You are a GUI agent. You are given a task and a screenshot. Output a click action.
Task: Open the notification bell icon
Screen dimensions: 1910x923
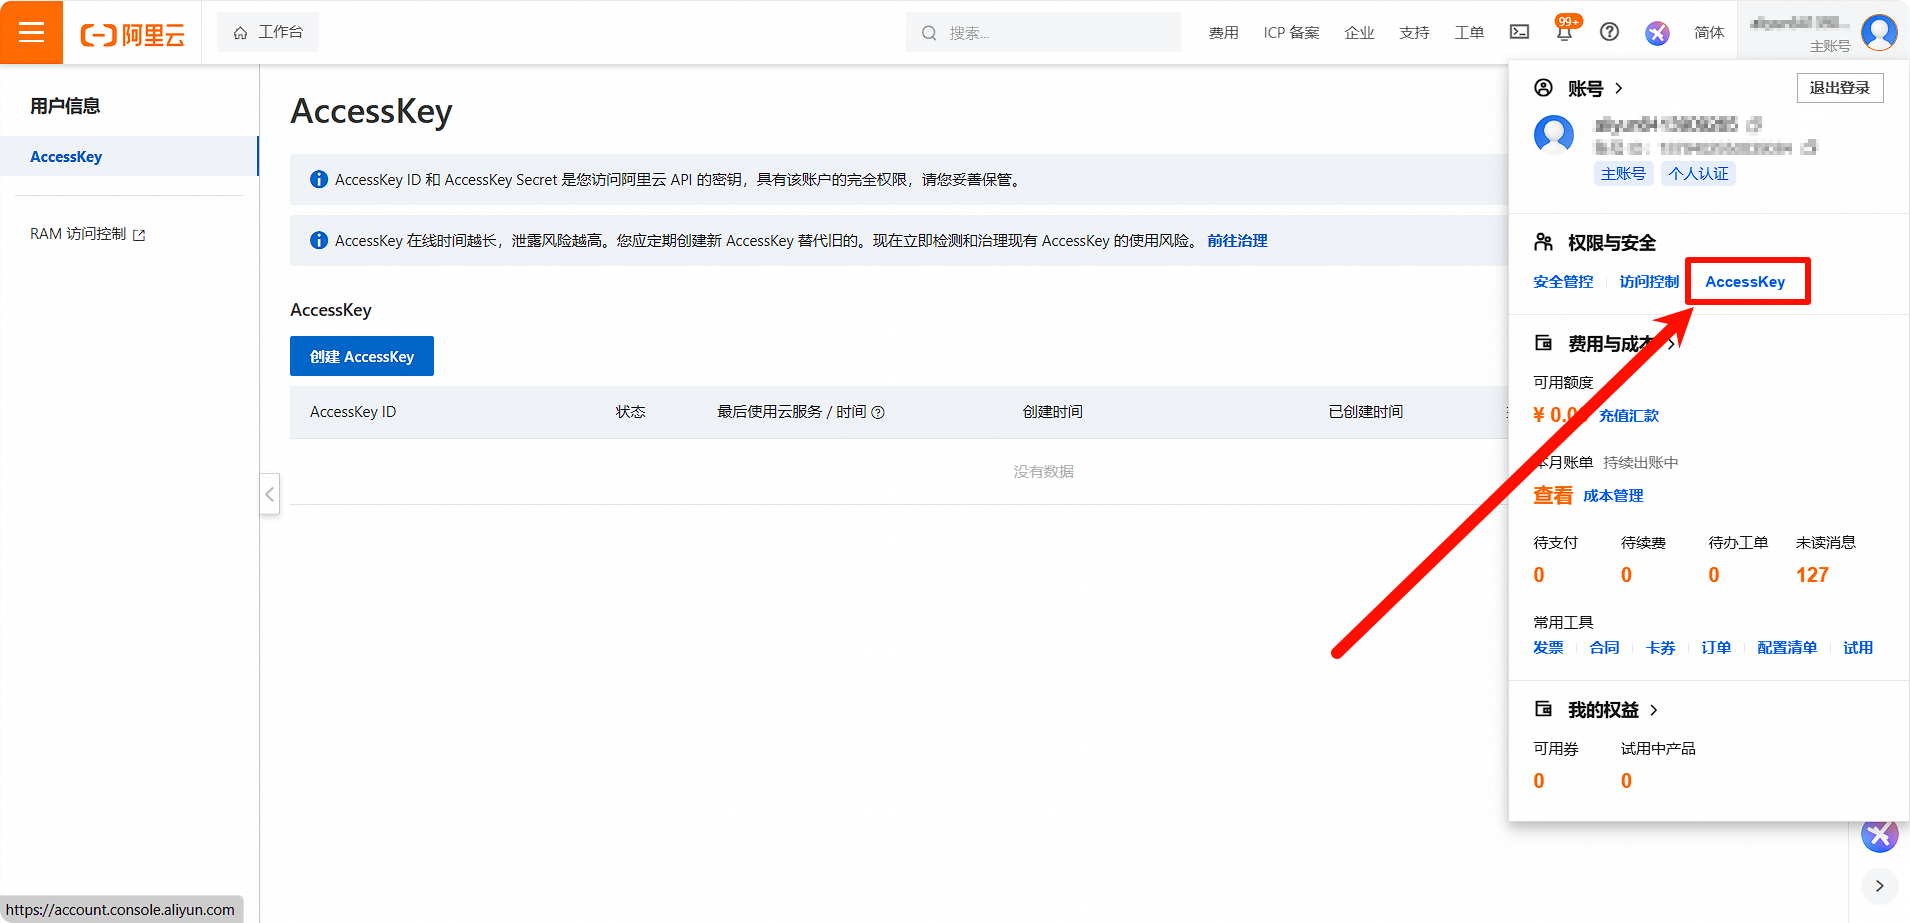pyautogui.click(x=1565, y=31)
